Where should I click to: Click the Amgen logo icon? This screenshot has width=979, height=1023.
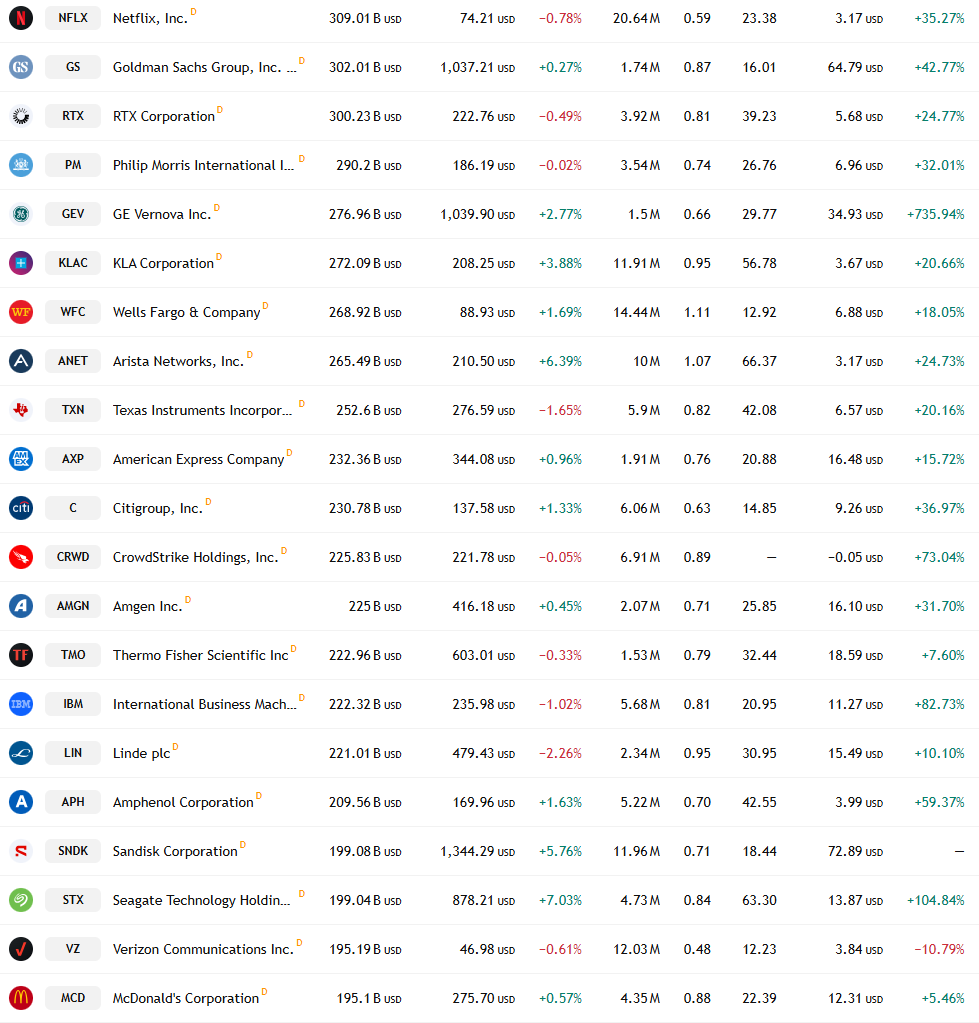(21, 605)
